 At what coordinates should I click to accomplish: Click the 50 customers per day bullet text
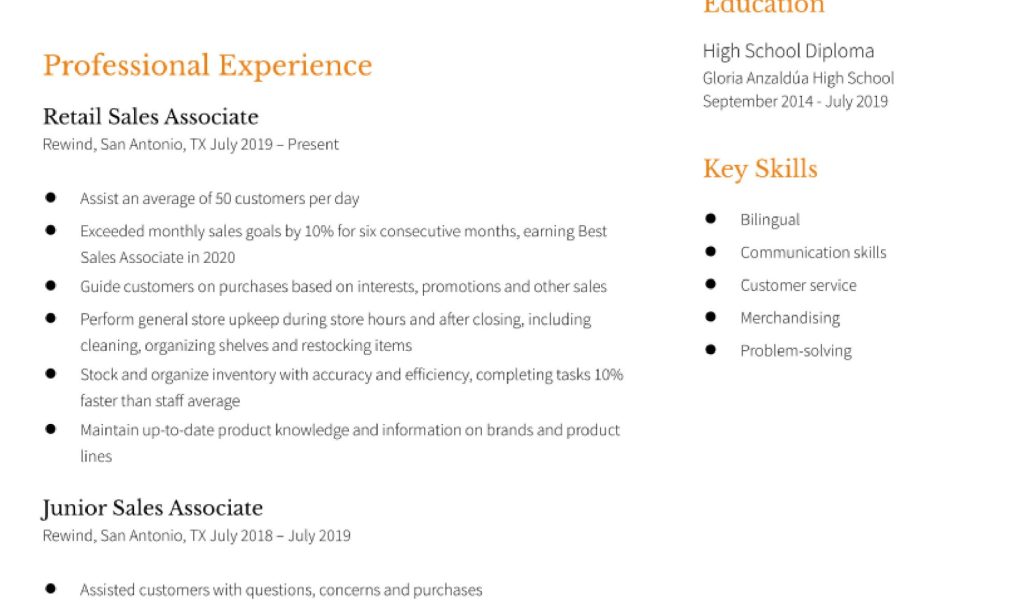pyautogui.click(x=219, y=198)
